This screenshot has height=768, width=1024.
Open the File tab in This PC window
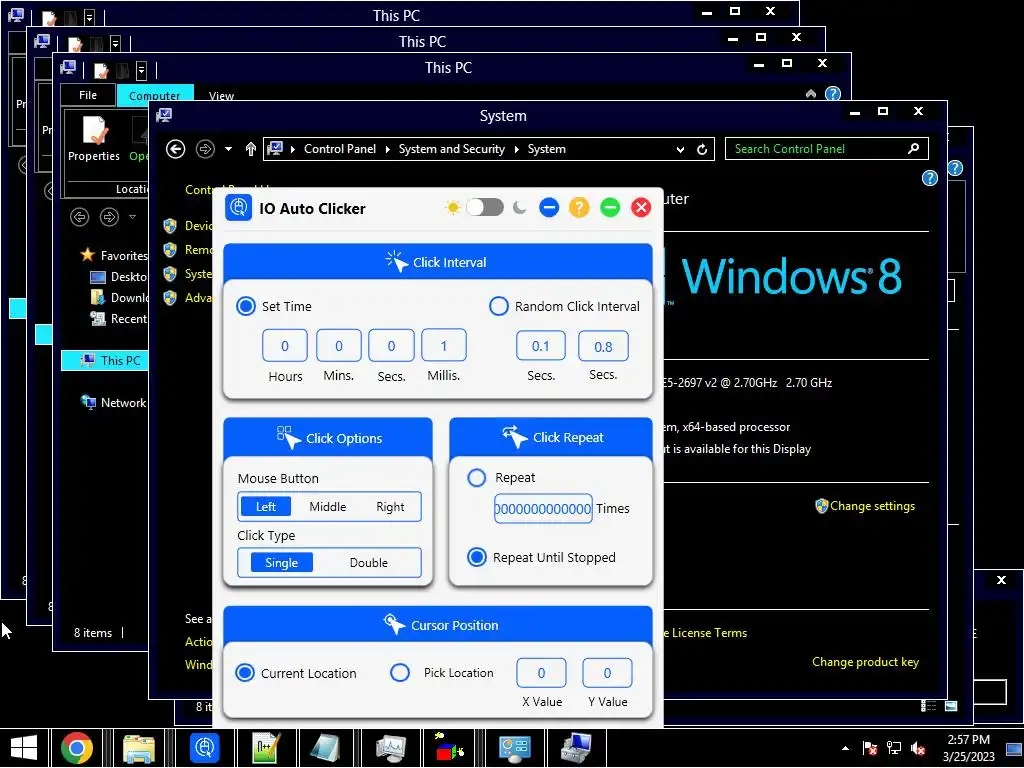click(88, 95)
